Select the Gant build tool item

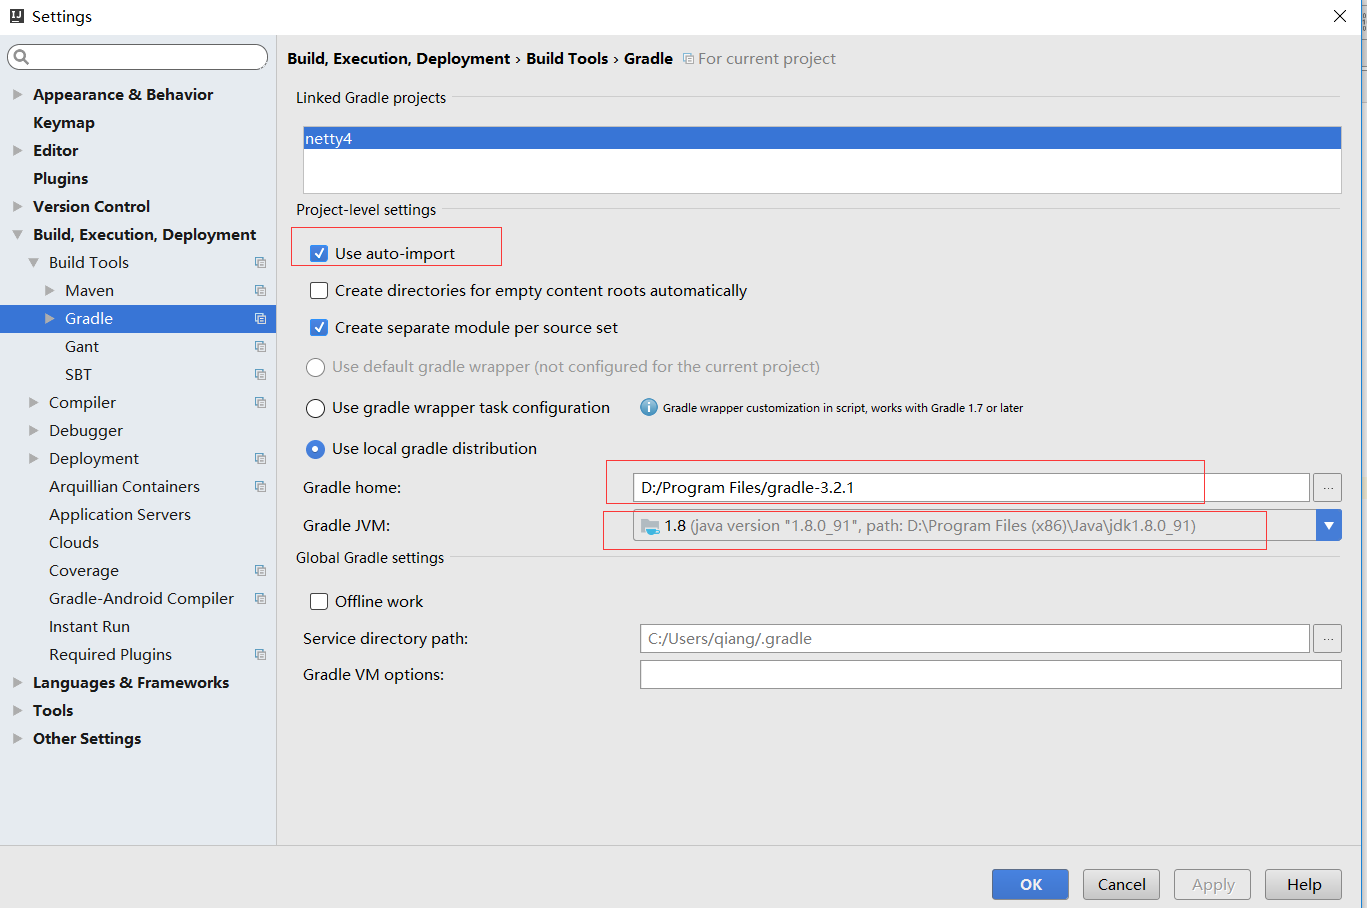click(x=82, y=346)
